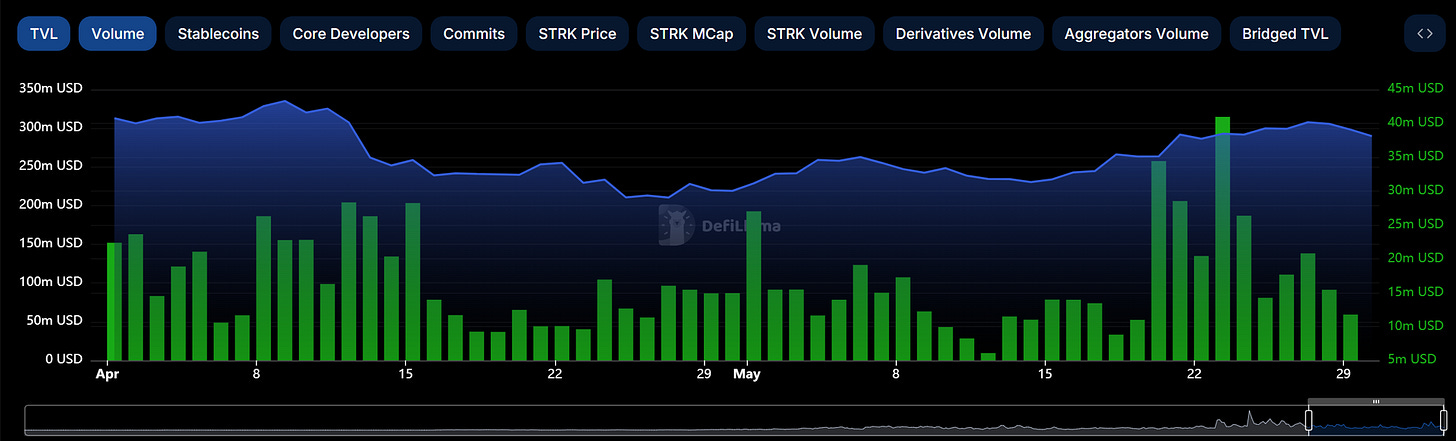
Task: Enable the Commits series
Action: (474, 33)
